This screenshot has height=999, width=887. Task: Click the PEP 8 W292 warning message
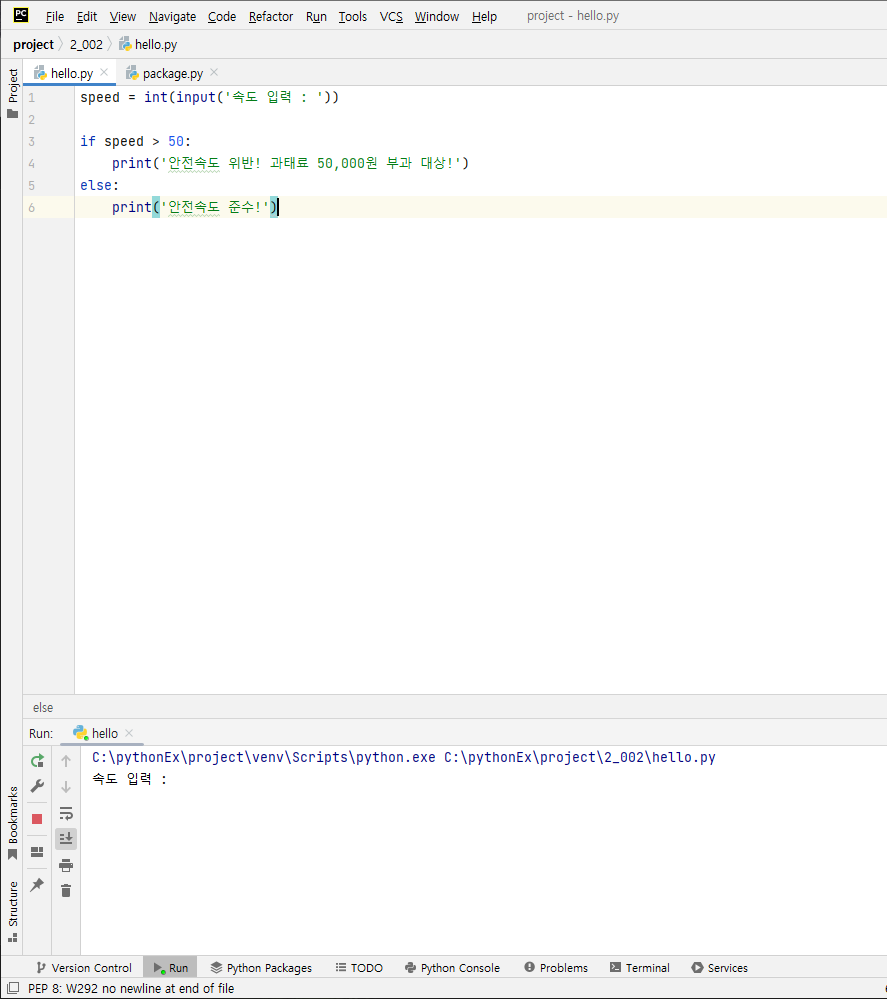131,988
